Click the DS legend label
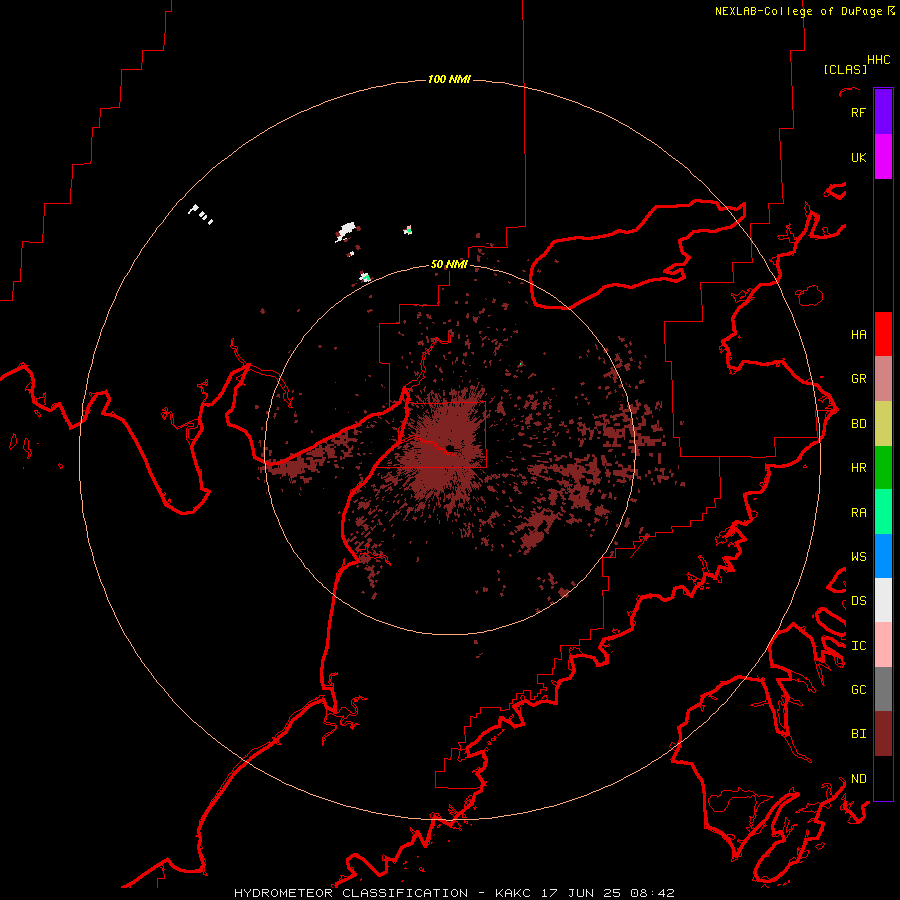Screen dimensions: 900x900 (858, 600)
